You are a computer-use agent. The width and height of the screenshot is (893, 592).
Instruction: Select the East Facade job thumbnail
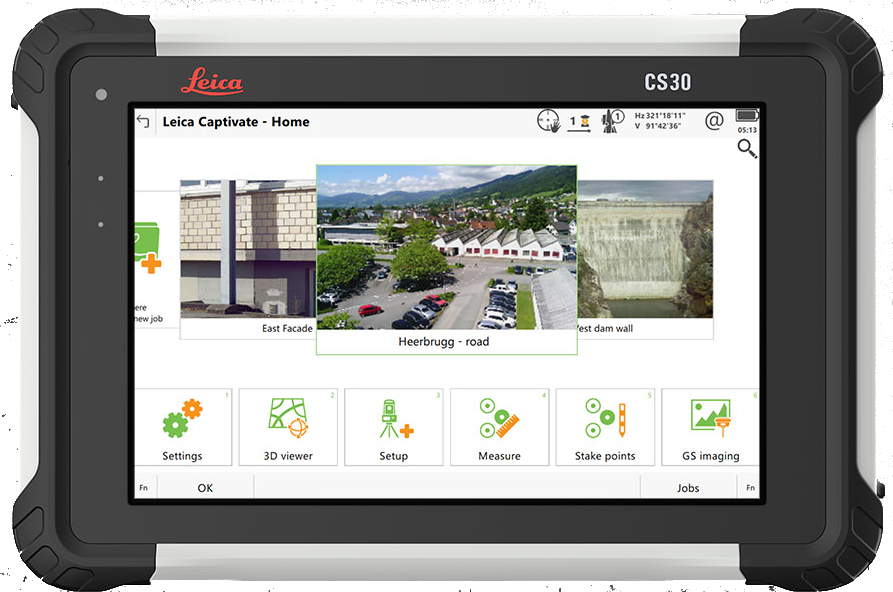pyautogui.click(x=248, y=259)
